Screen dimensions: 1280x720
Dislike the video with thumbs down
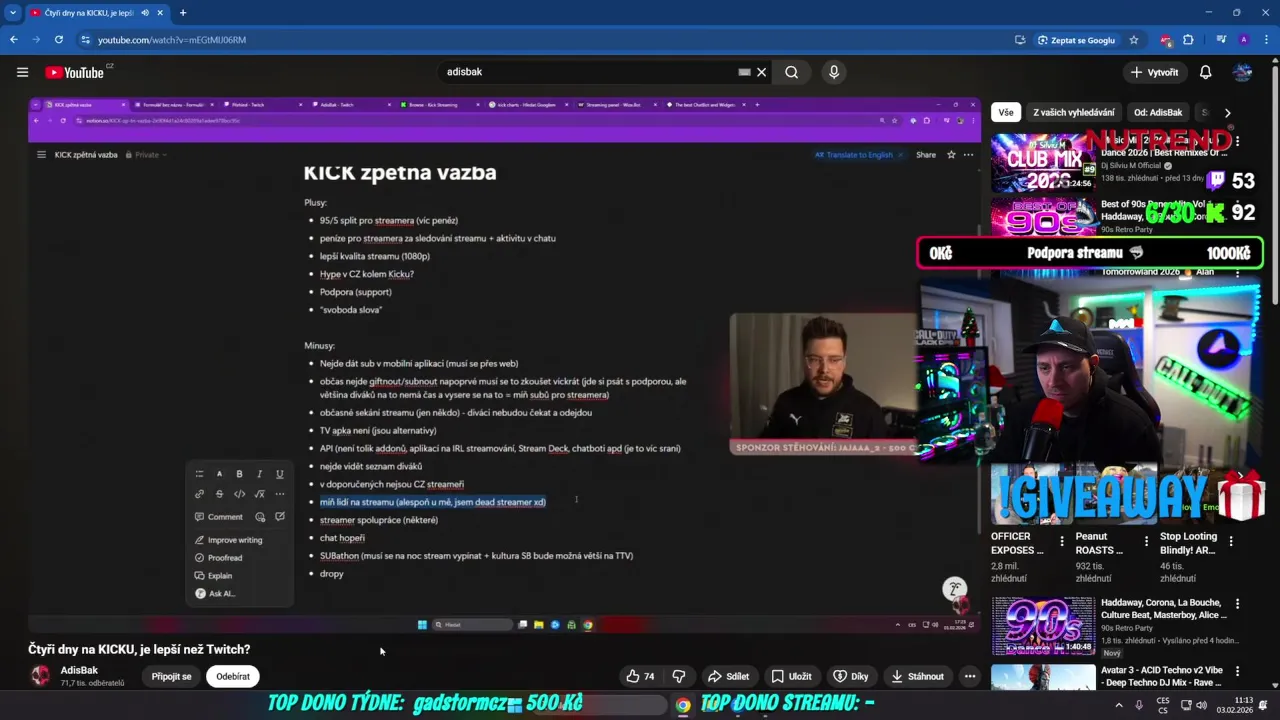point(679,676)
